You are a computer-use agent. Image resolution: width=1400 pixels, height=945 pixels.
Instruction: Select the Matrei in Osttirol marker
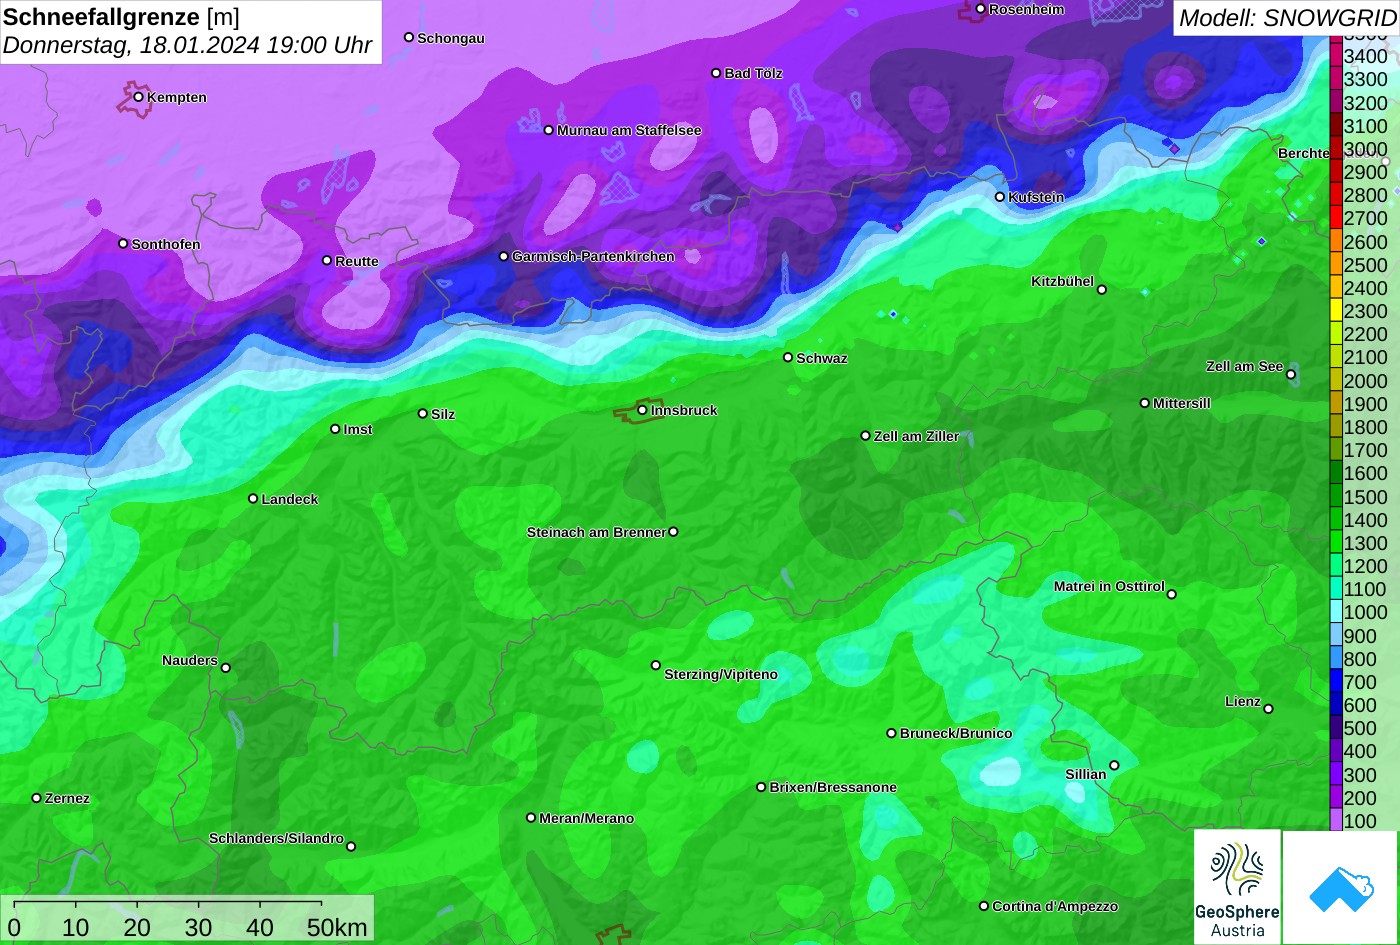[x=1172, y=594]
